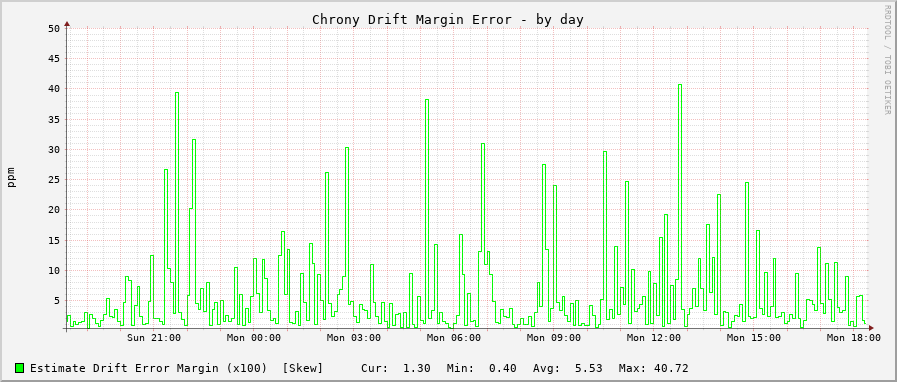Click the 'Min: 0.40' value

pyautogui.click(x=482, y=368)
